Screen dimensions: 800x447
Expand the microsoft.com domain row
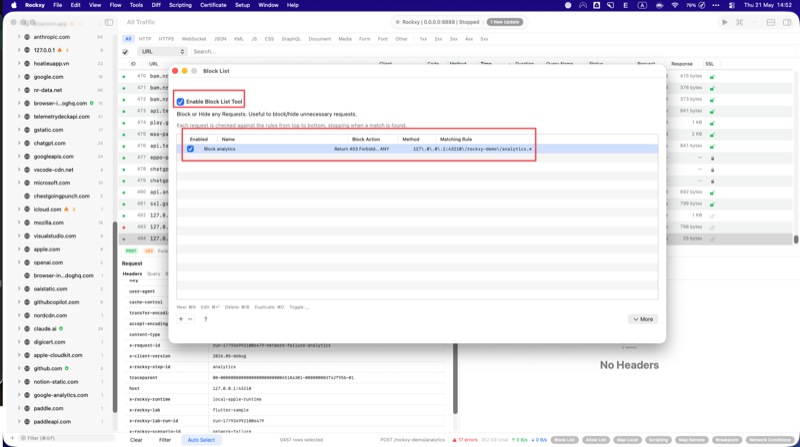(19, 183)
